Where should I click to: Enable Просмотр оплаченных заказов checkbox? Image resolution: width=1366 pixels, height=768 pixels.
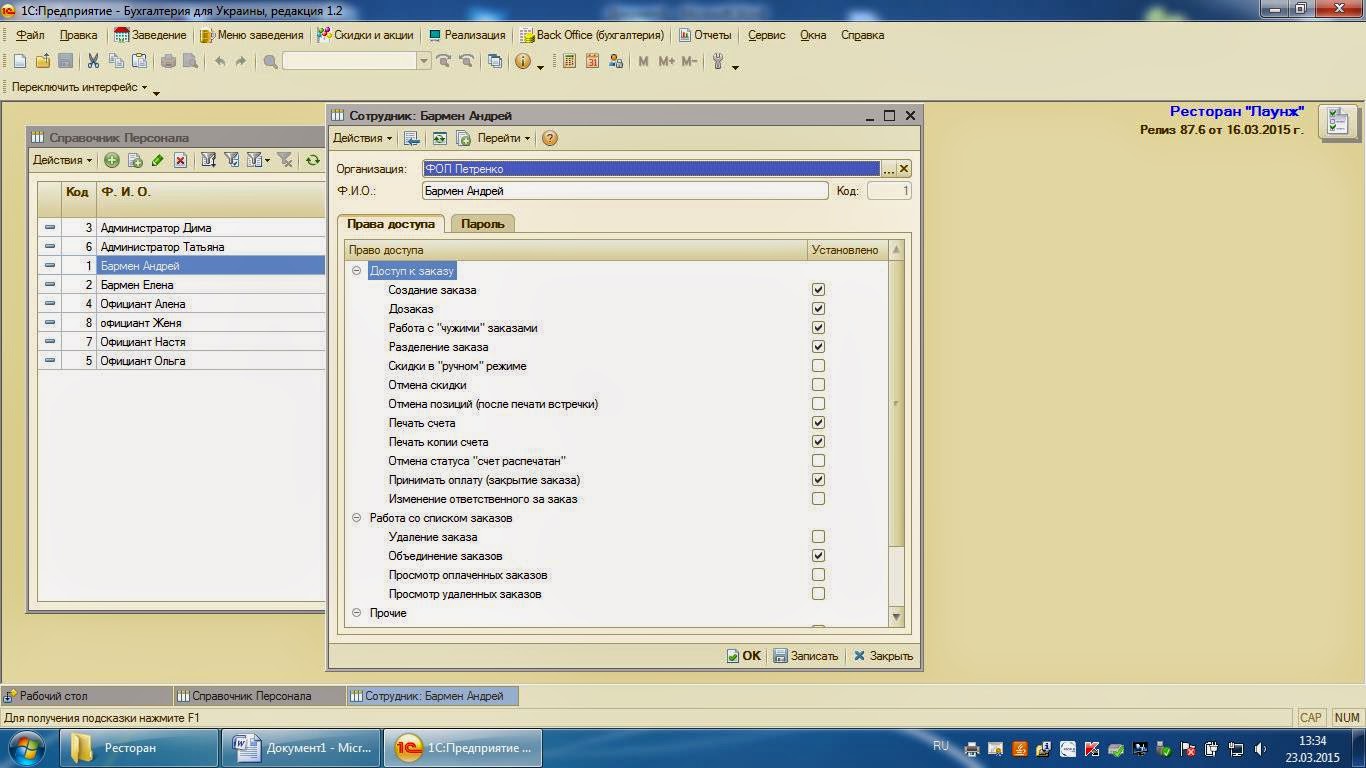click(818, 575)
